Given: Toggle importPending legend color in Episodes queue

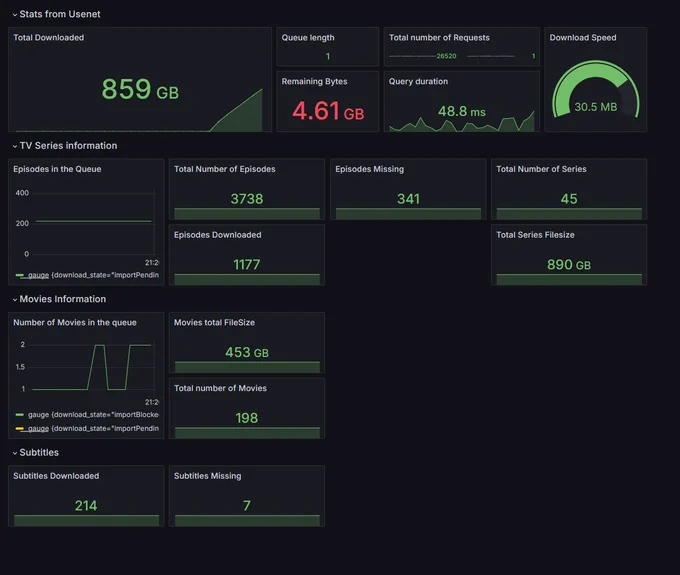Looking at the screenshot, I should click(x=20, y=275).
